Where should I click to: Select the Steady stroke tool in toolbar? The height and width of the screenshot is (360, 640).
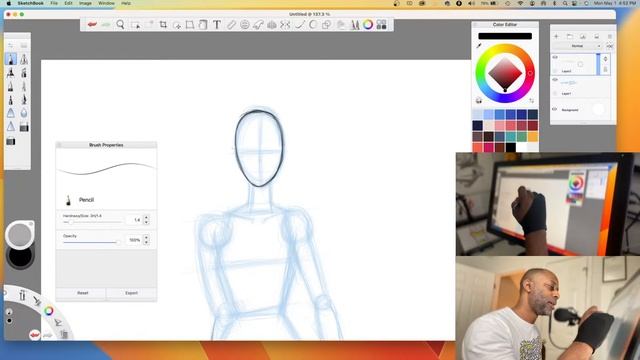[300, 24]
